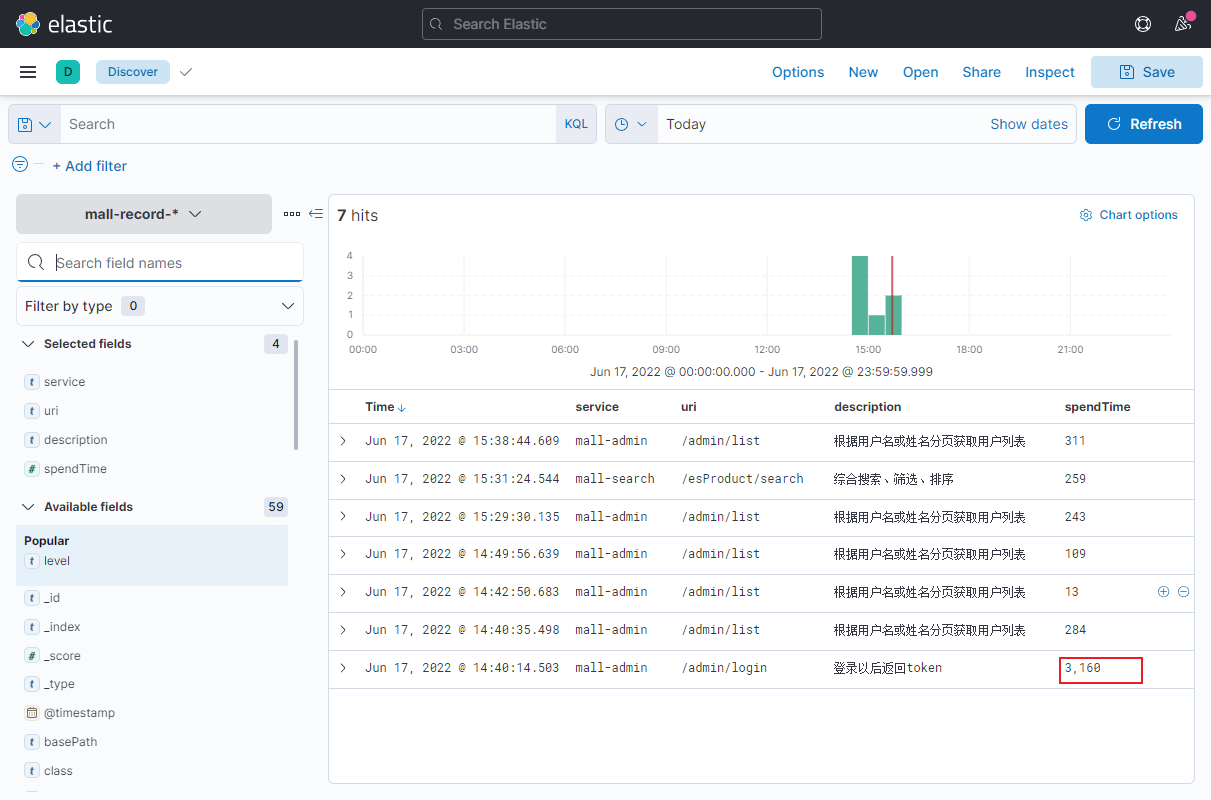Click the magnifier in the field names search box
The height and width of the screenshot is (800, 1211).
(35, 262)
